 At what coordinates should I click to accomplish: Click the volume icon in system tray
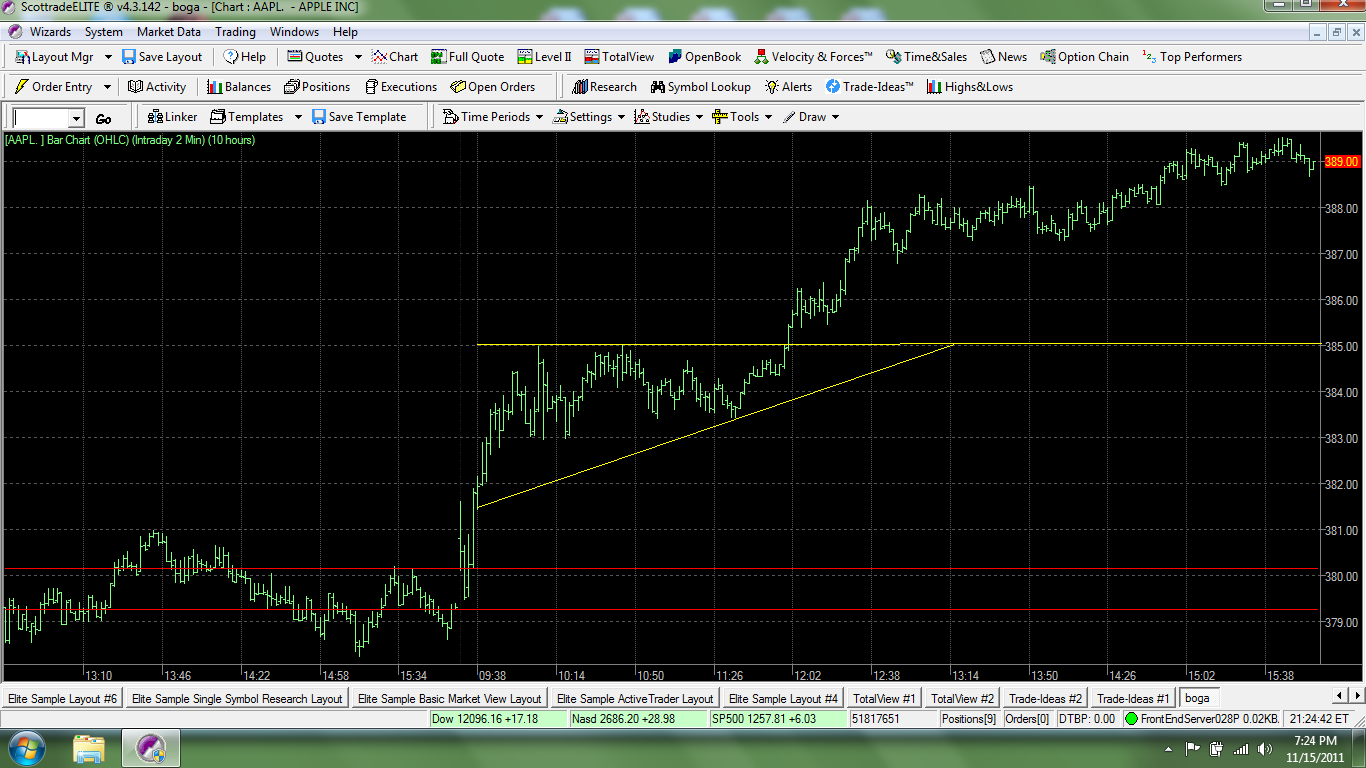[1263, 749]
